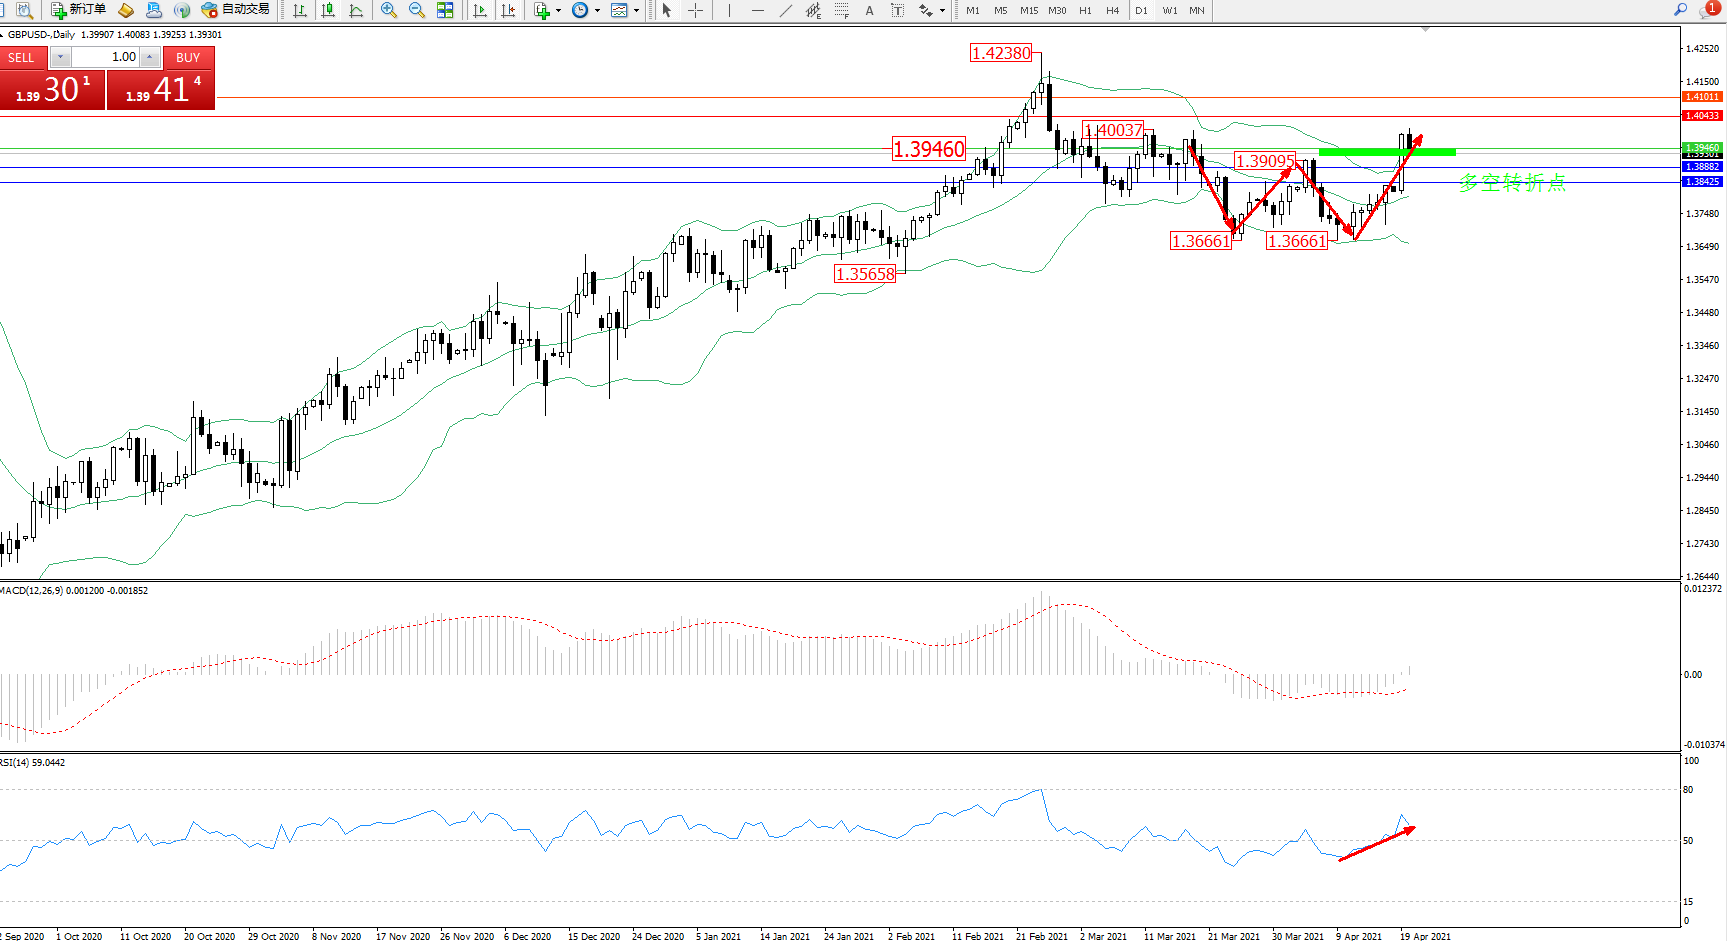
Task: Open the search magnifier icon
Action: click(1681, 10)
